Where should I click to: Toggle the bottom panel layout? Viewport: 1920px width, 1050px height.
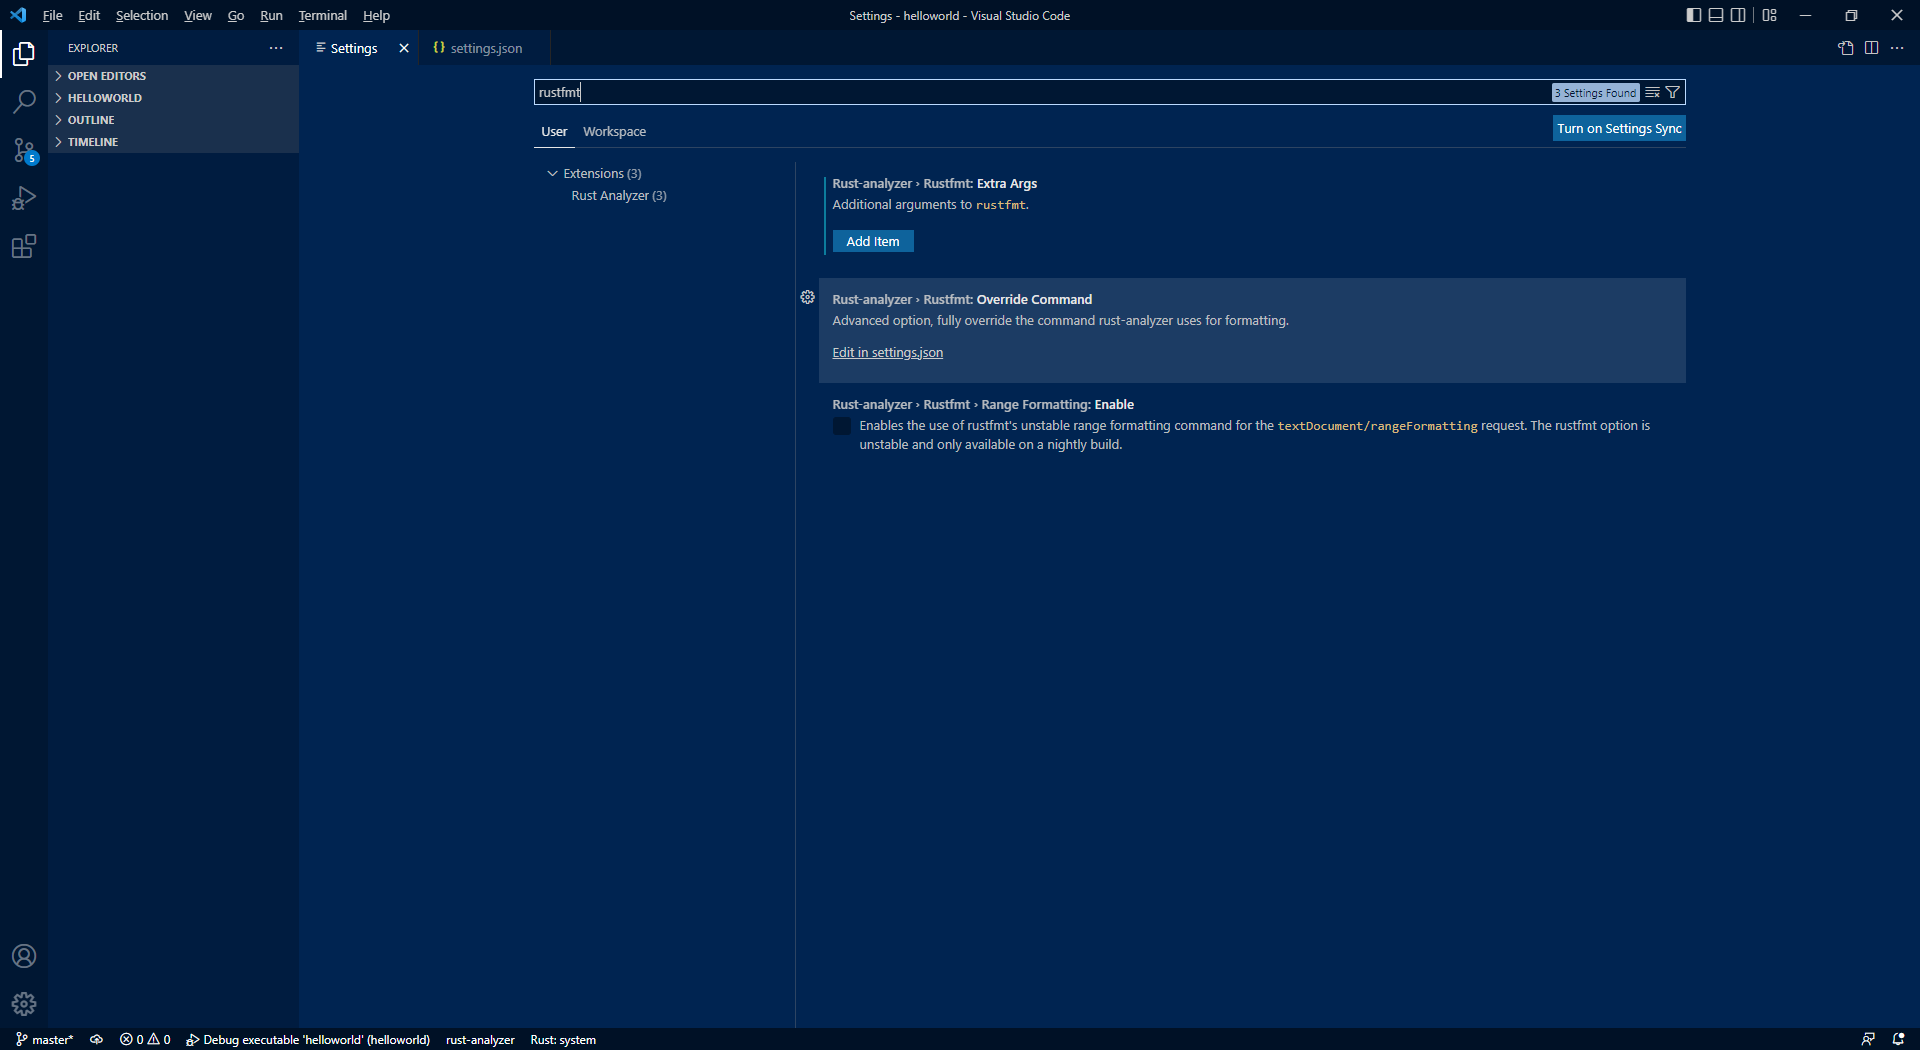point(1716,15)
